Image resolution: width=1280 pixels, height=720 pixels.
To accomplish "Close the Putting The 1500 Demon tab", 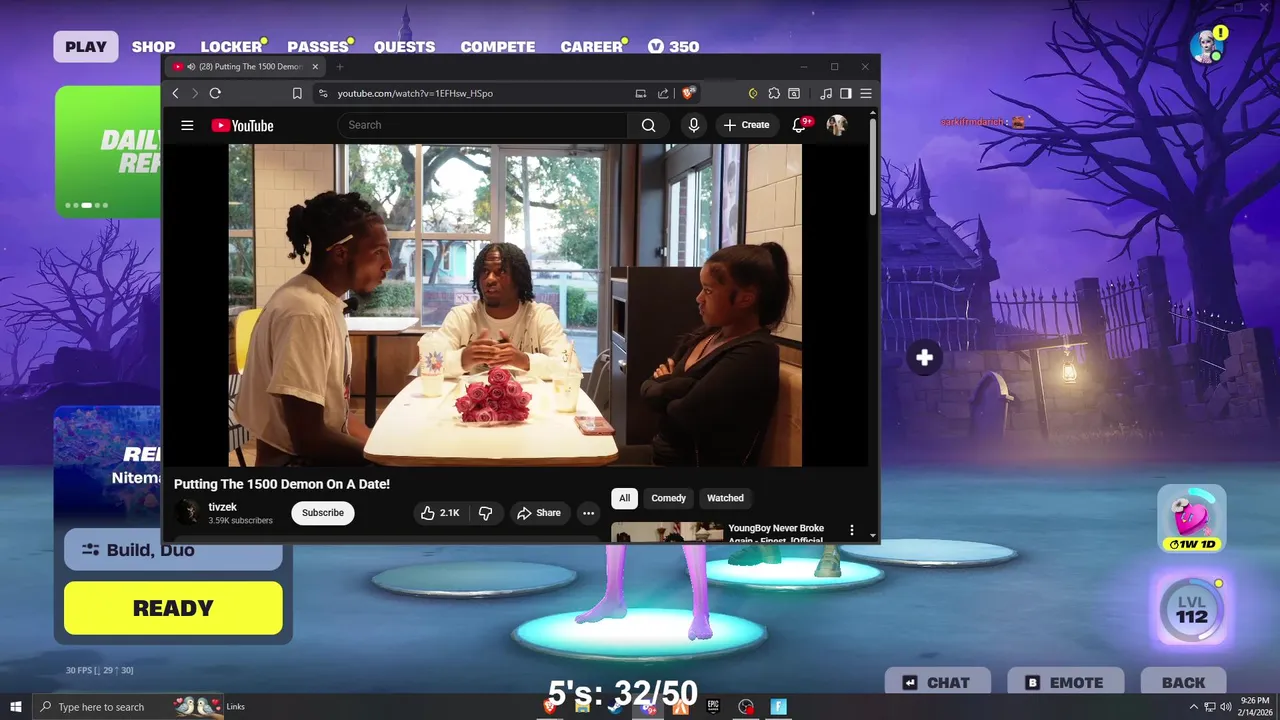I will 315,67.
